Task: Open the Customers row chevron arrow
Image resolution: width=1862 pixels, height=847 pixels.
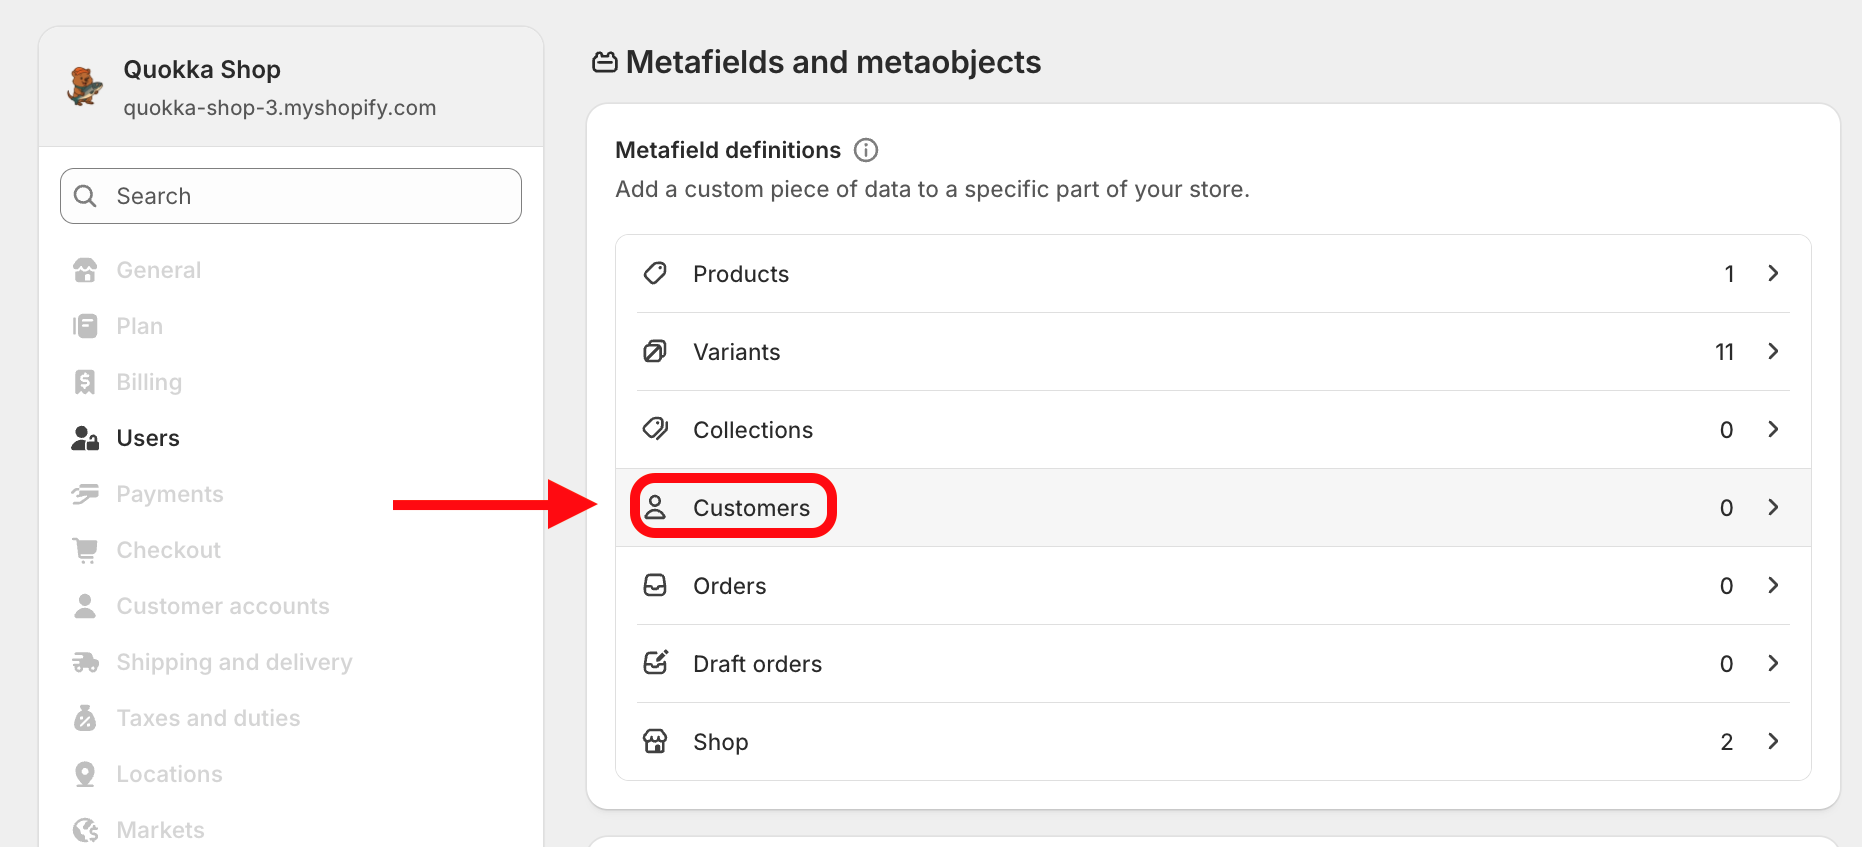Action: coord(1773,507)
